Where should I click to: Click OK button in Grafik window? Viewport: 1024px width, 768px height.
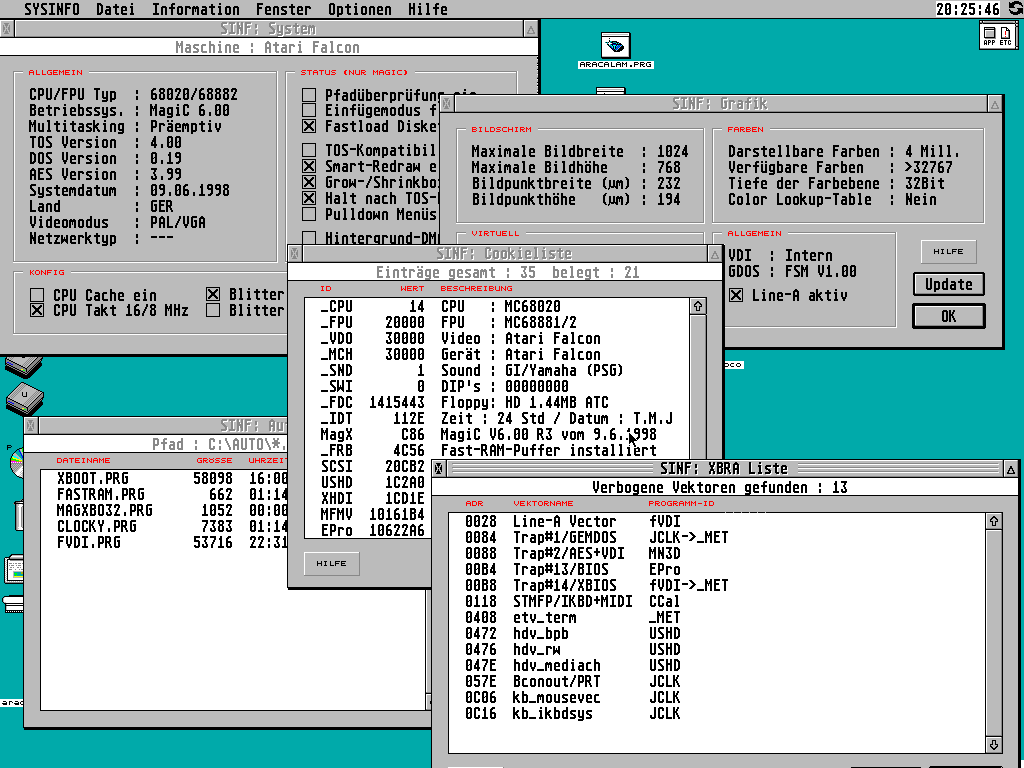948,316
